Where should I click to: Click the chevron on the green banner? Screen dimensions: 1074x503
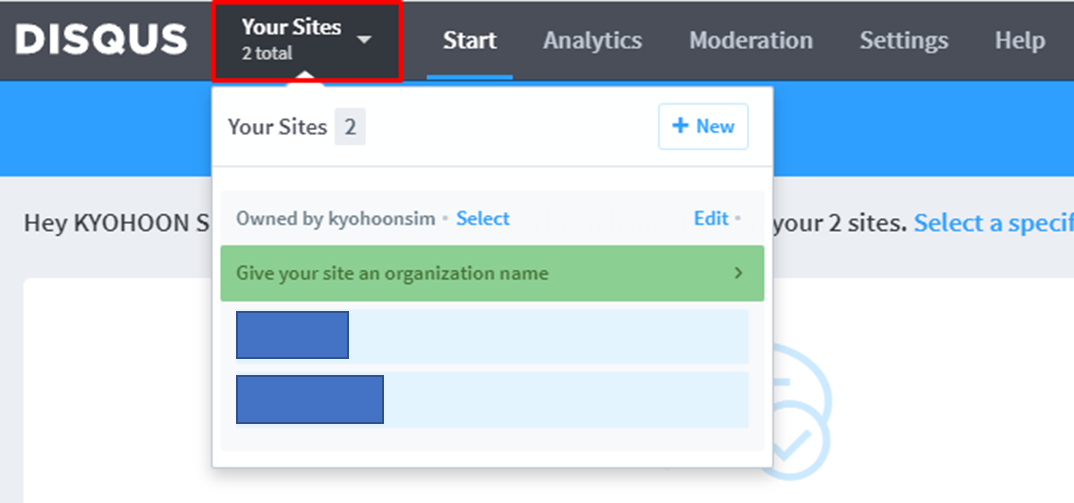(738, 273)
